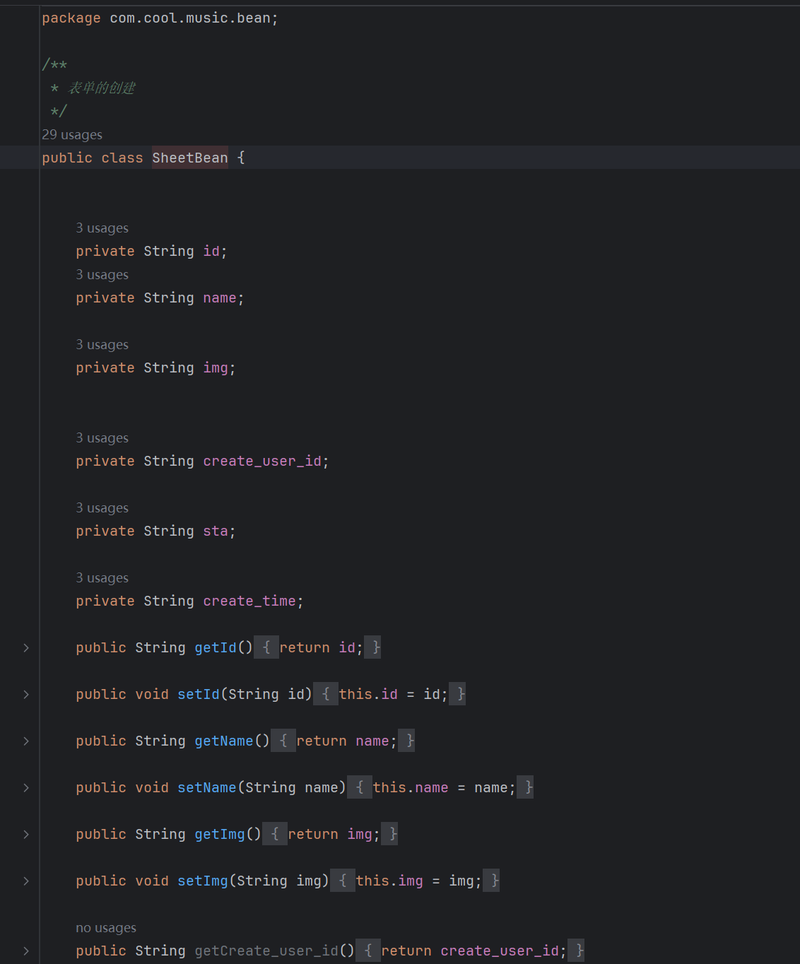Click folded block of setName method
Image resolution: width=800 pixels, height=964 pixels.
pos(443,788)
